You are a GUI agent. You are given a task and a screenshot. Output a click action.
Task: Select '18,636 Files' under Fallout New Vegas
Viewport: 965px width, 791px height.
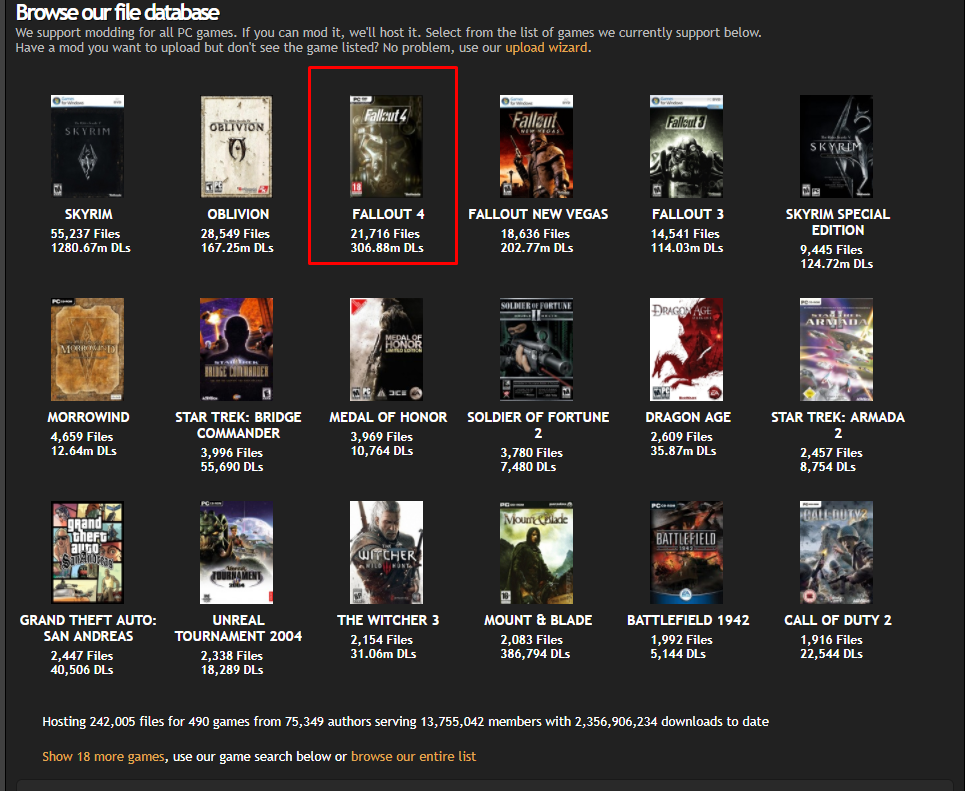click(x=535, y=234)
